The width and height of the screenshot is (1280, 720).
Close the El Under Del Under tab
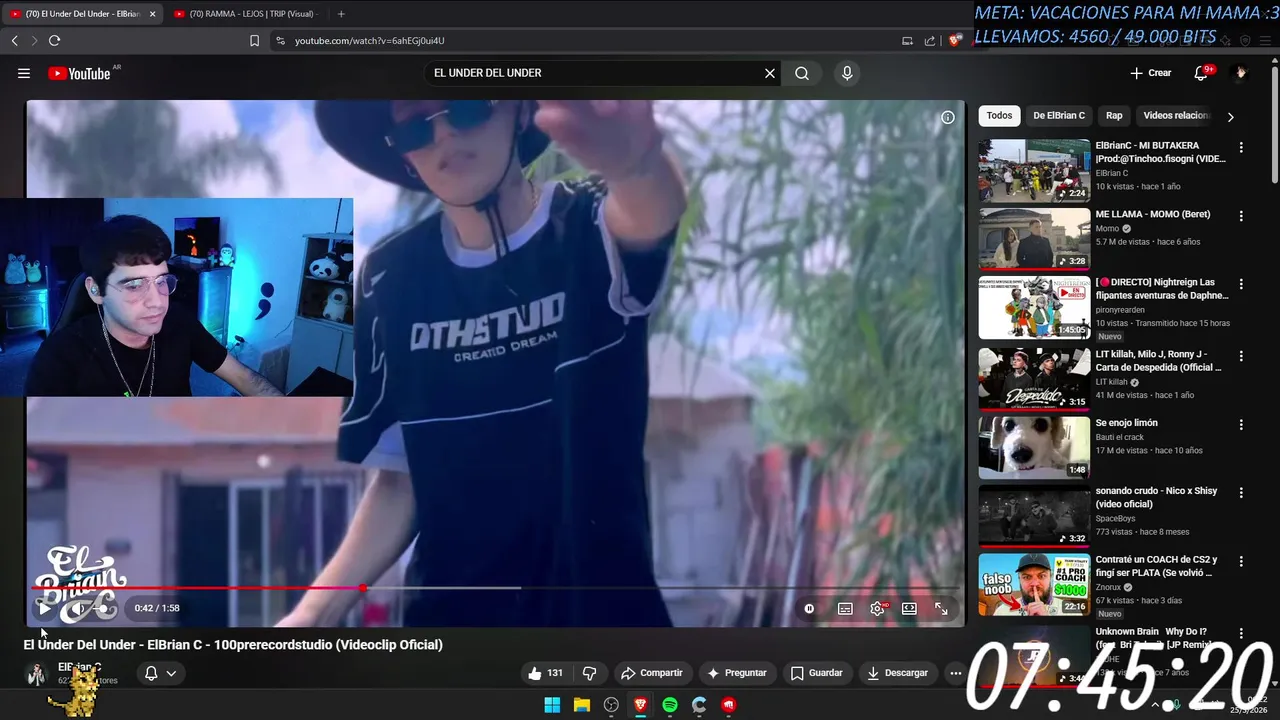pos(152,14)
